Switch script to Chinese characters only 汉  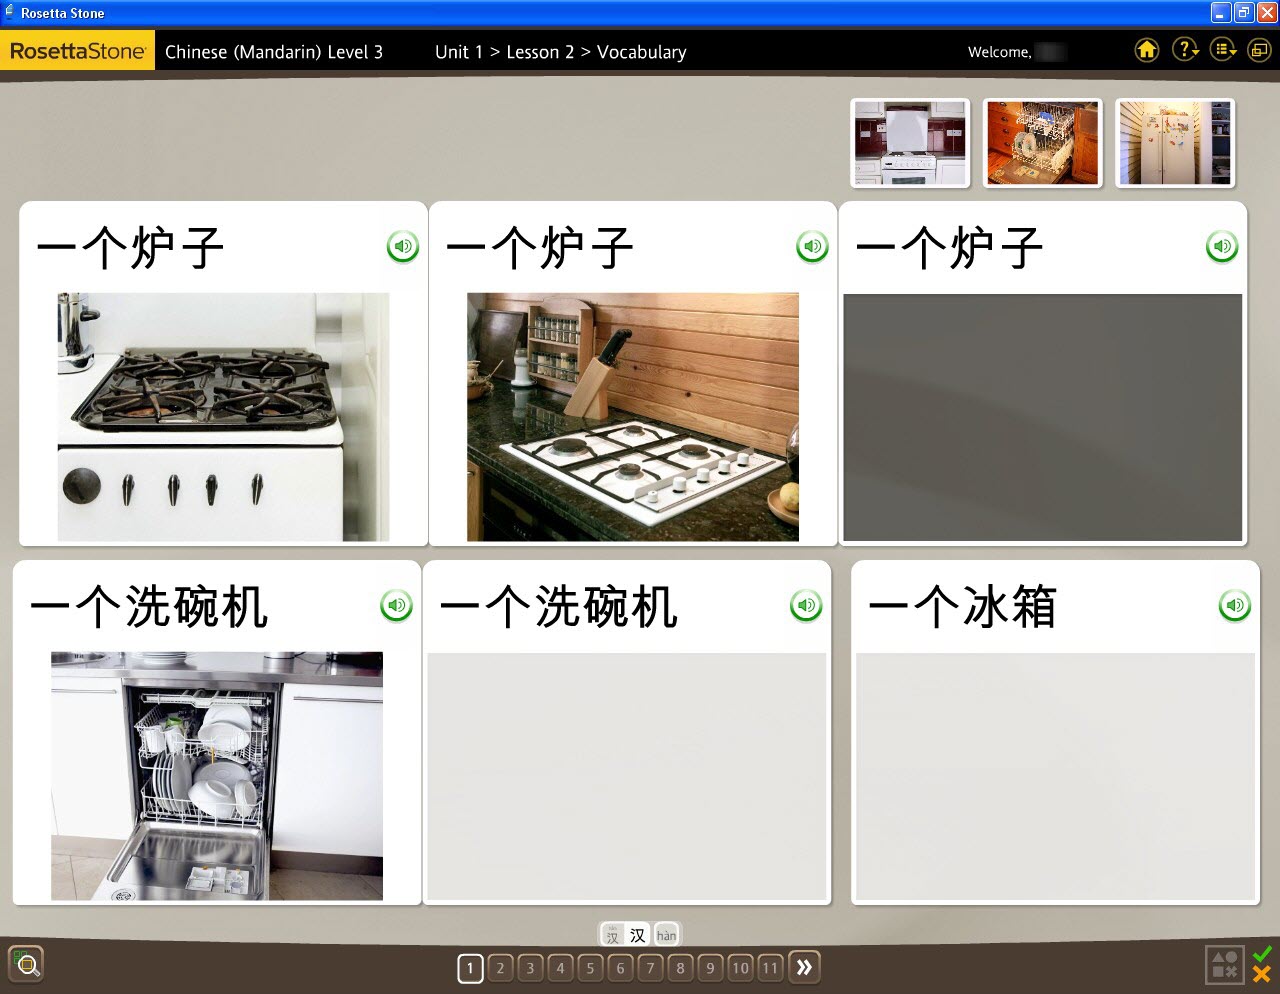click(x=638, y=935)
